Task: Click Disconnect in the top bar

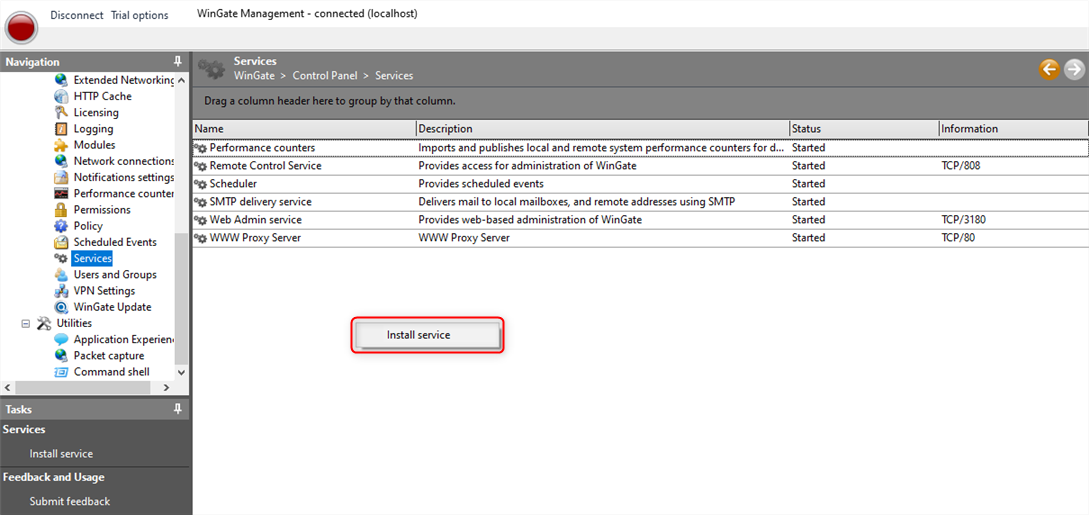Action: 76,15
